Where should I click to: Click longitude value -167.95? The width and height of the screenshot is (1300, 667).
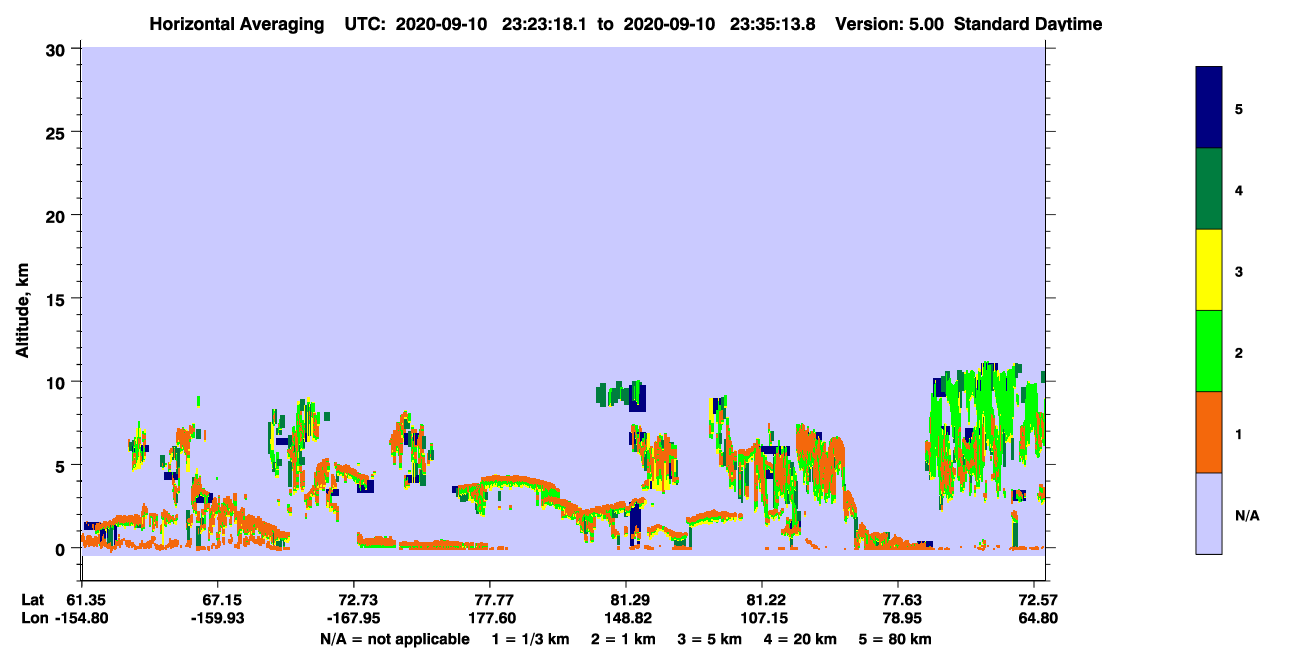(x=353, y=618)
